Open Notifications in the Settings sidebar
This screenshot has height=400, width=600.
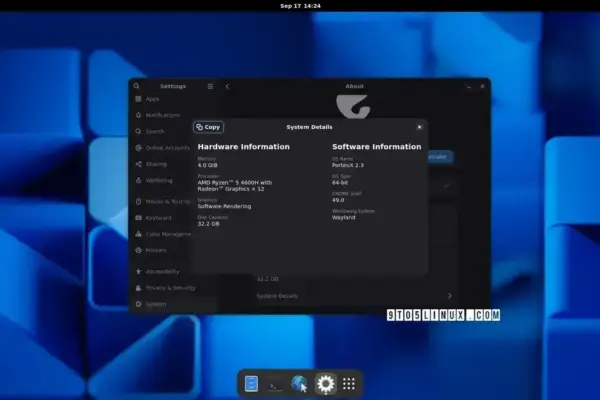[x=173, y=115]
